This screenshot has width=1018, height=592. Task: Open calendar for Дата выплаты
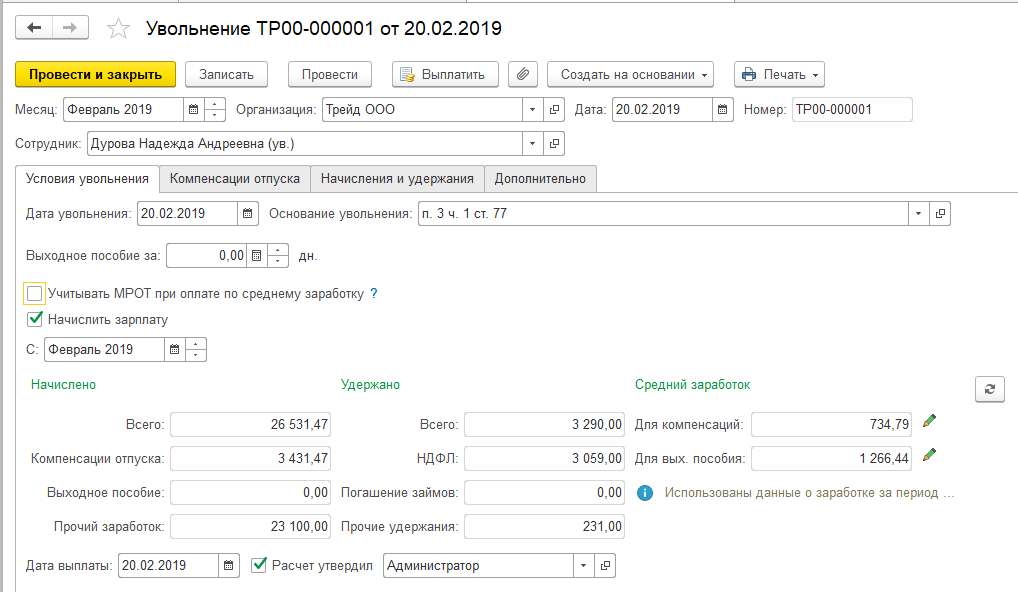pos(229,565)
